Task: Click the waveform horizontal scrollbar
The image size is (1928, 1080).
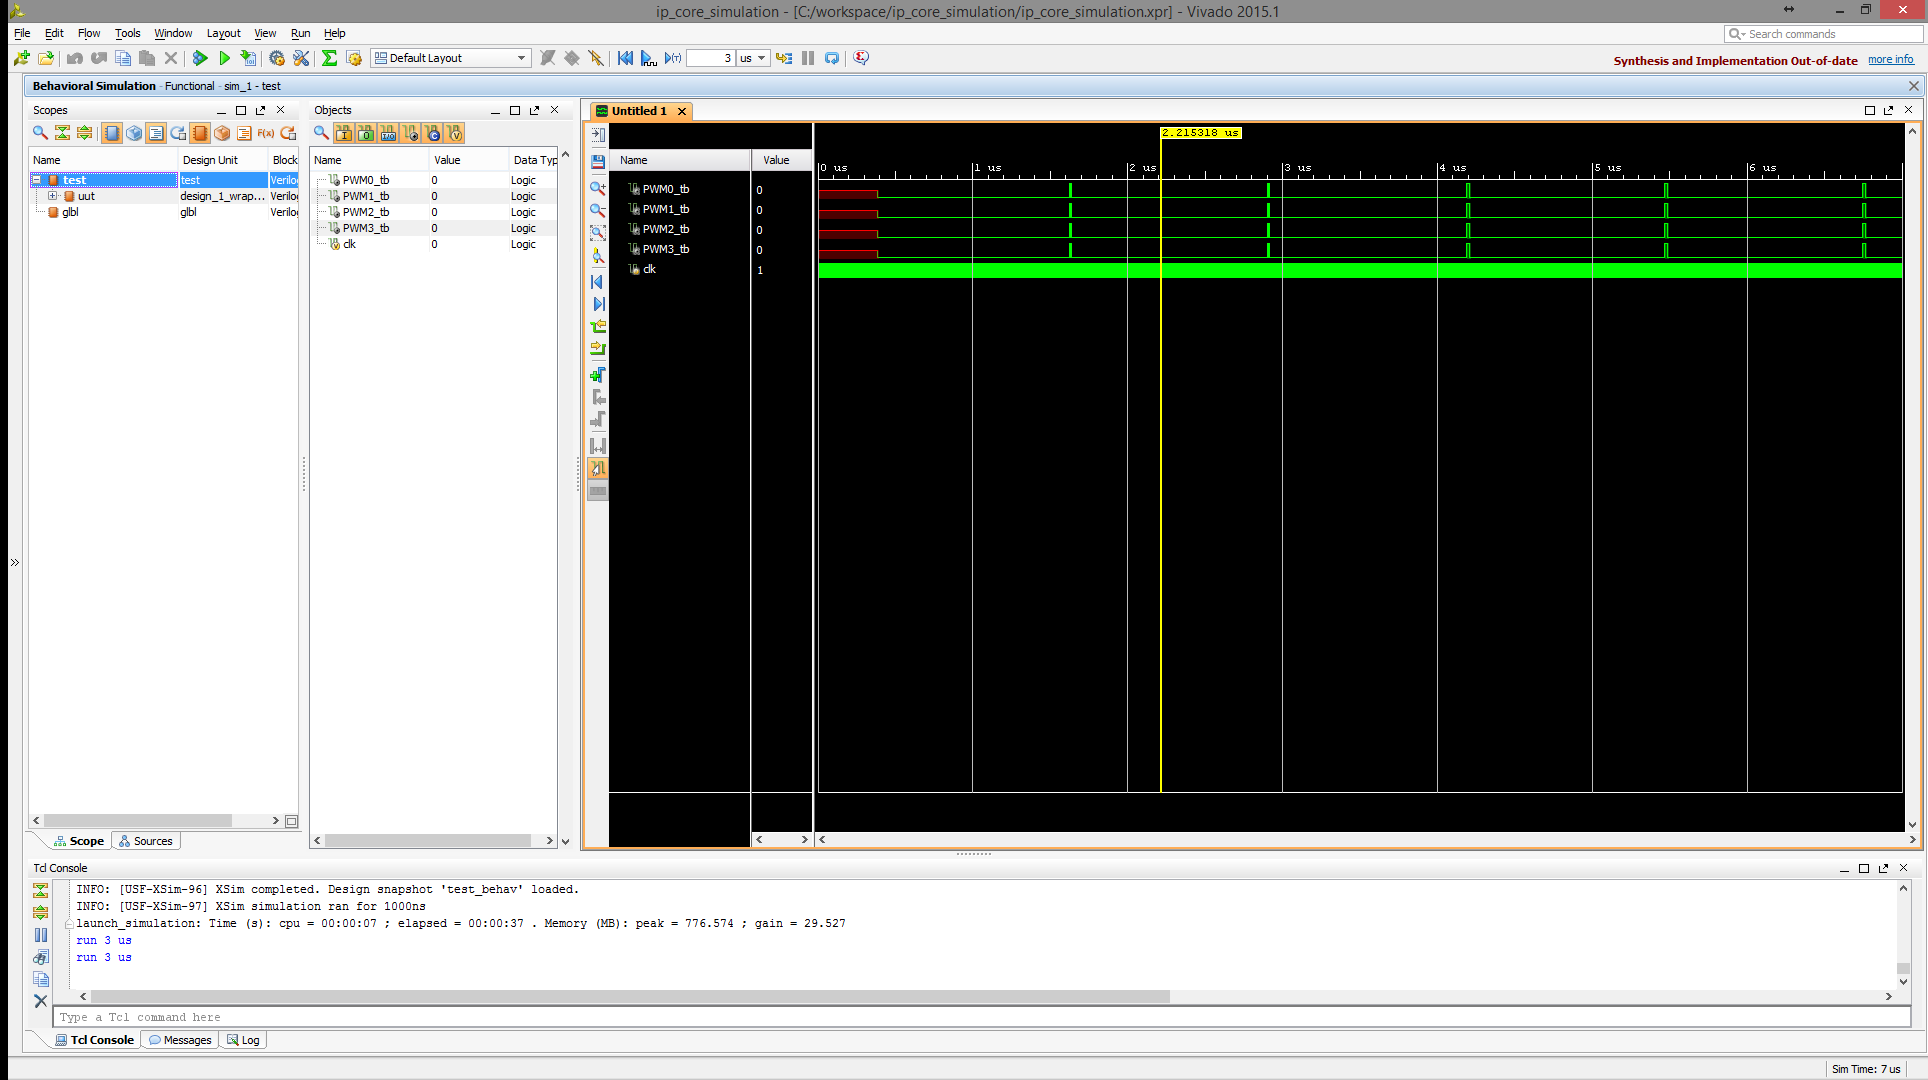Action: click(x=1365, y=840)
